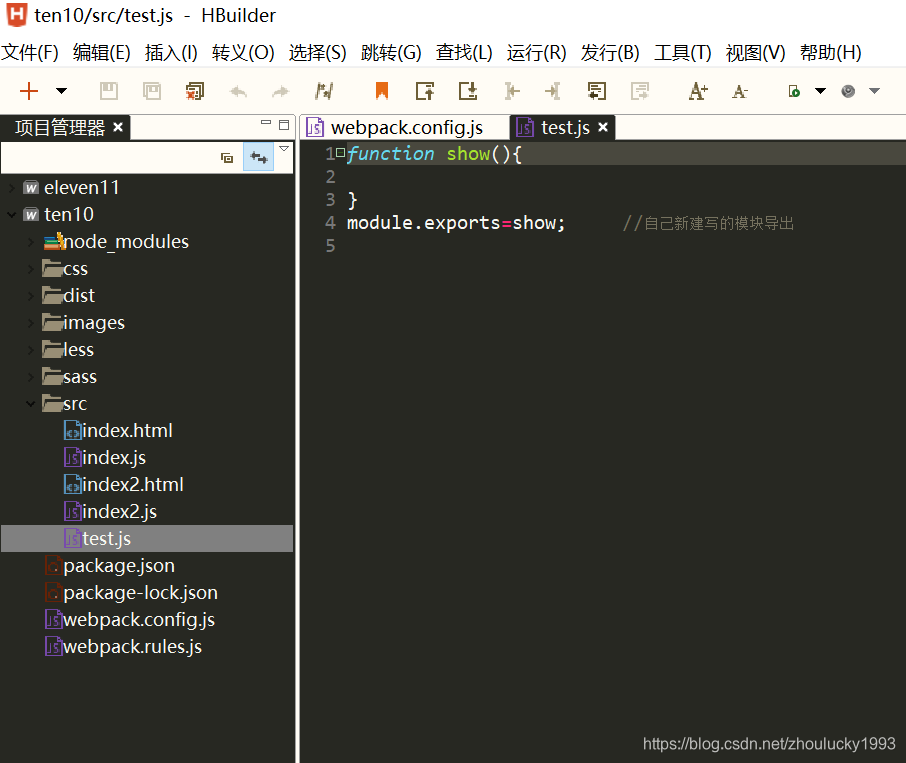Viewport: 906px width, 763px height.
Task: Open the run dropdown arrow
Action: (820, 91)
